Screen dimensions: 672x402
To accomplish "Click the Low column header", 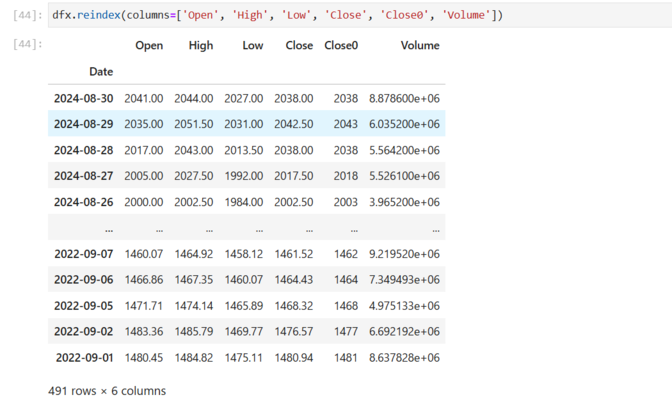I will [252, 46].
